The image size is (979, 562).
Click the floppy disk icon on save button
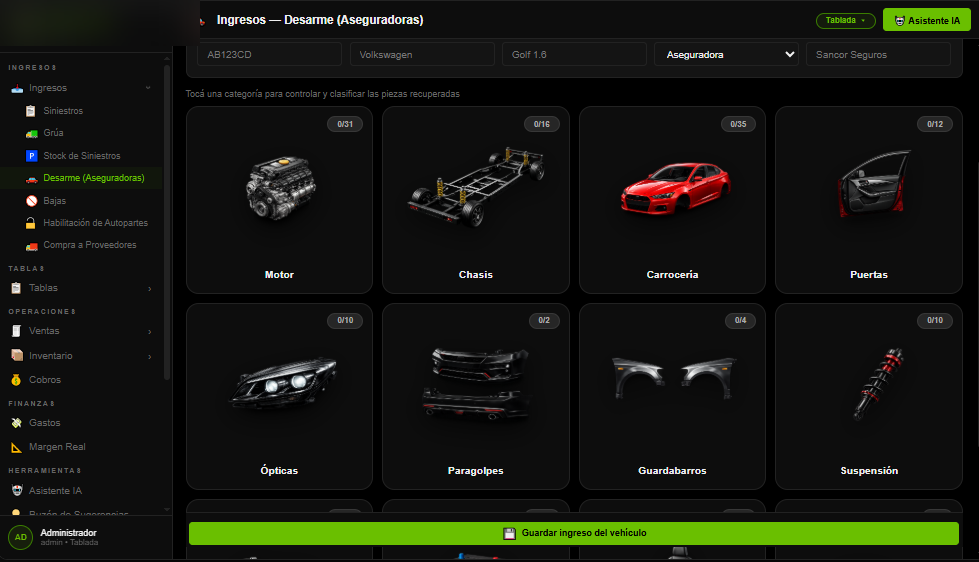pos(509,533)
